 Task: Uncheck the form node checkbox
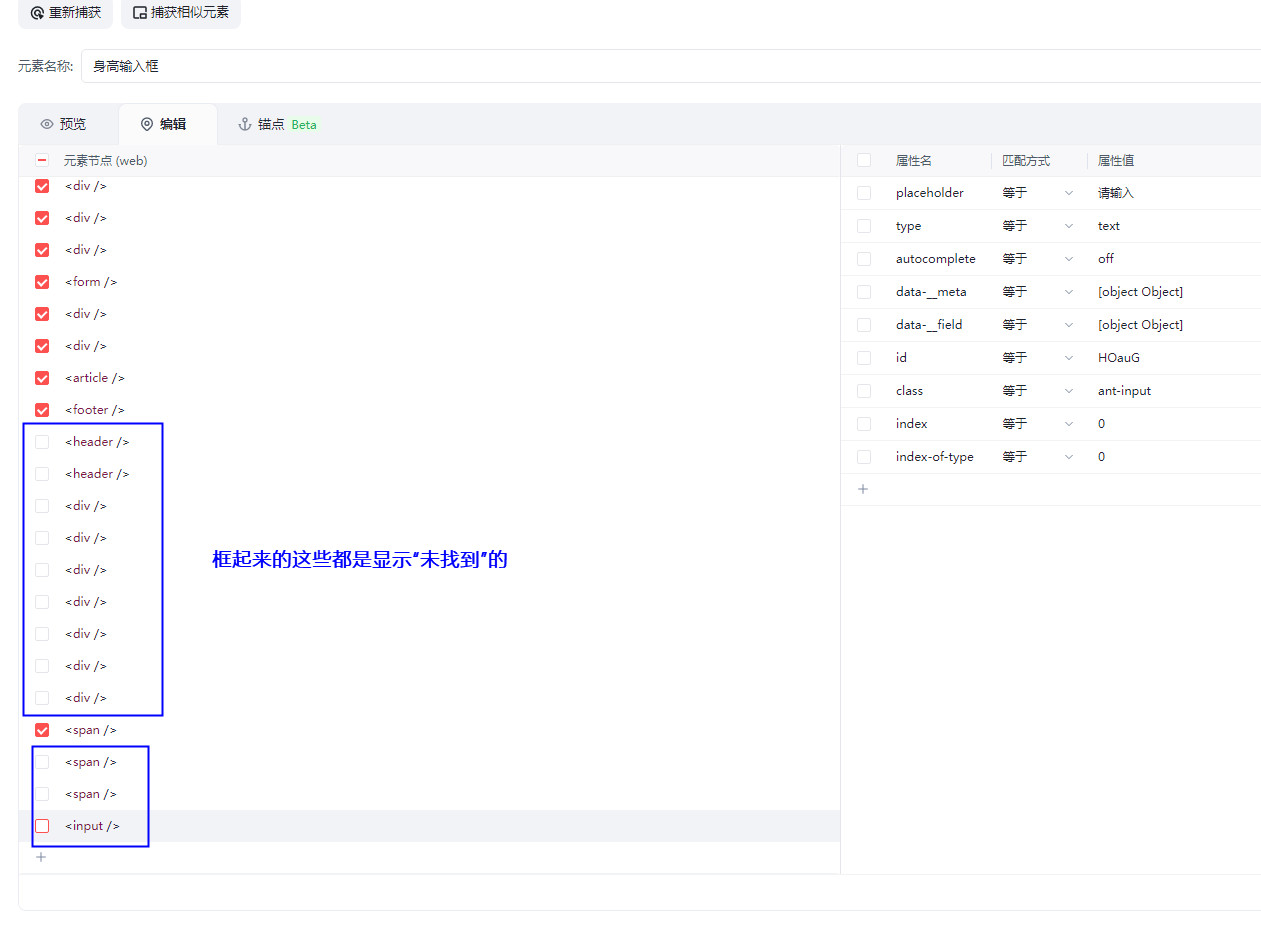42,282
